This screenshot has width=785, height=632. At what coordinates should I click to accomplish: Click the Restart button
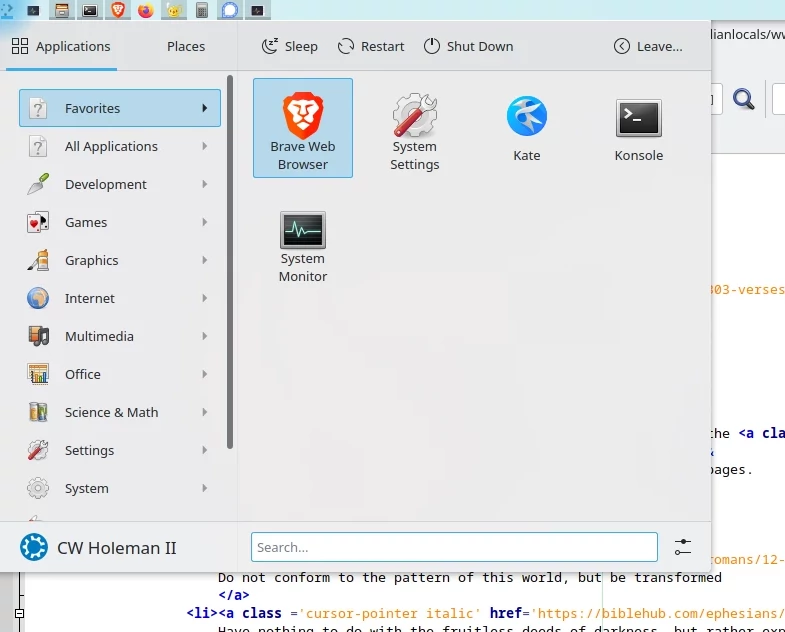(x=371, y=46)
